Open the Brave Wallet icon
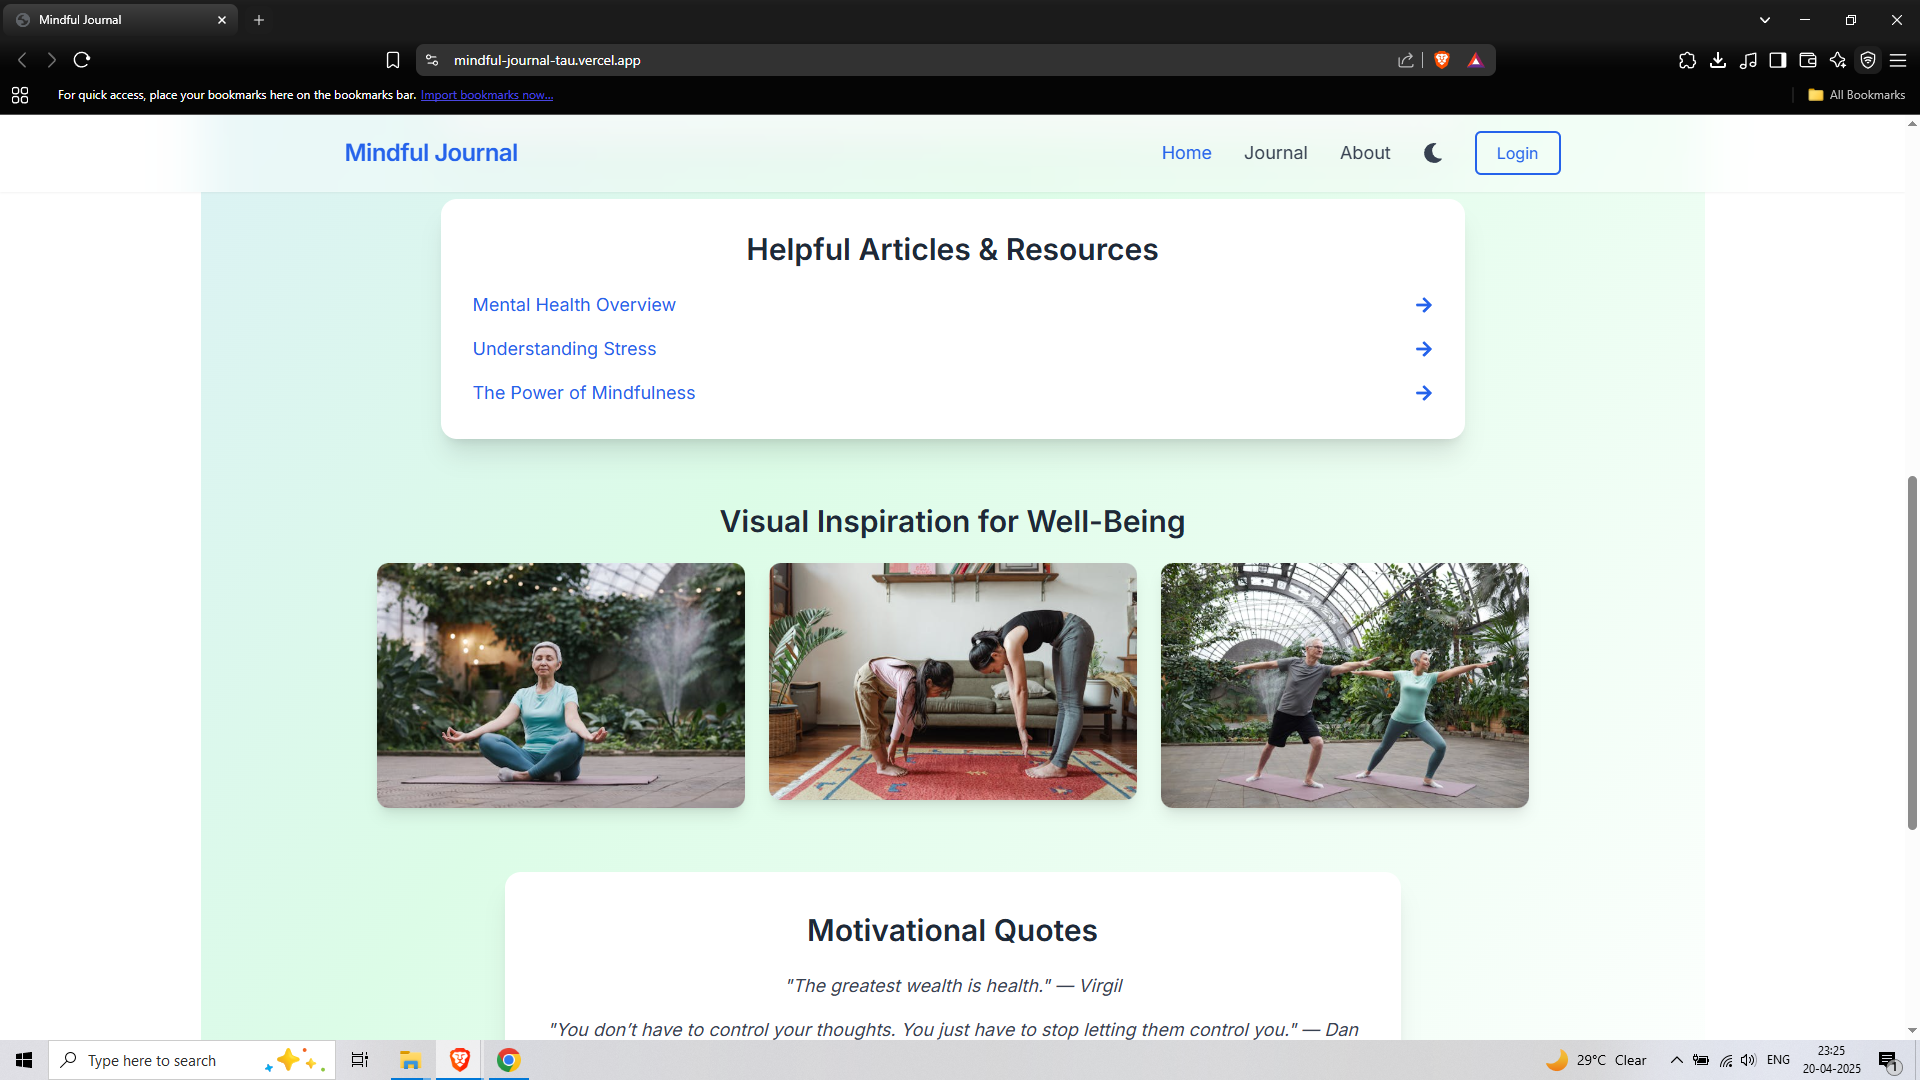The image size is (1920, 1080). pos(1808,60)
